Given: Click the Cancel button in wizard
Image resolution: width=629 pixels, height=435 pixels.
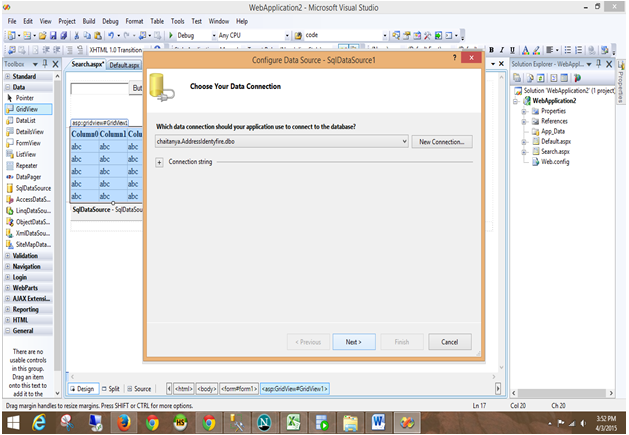Looking at the screenshot, I should [x=450, y=342].
